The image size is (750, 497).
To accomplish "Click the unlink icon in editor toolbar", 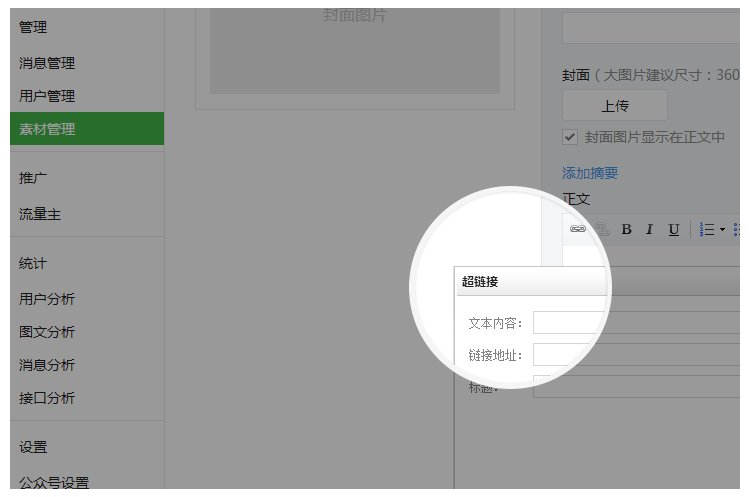I will [602, 229].
